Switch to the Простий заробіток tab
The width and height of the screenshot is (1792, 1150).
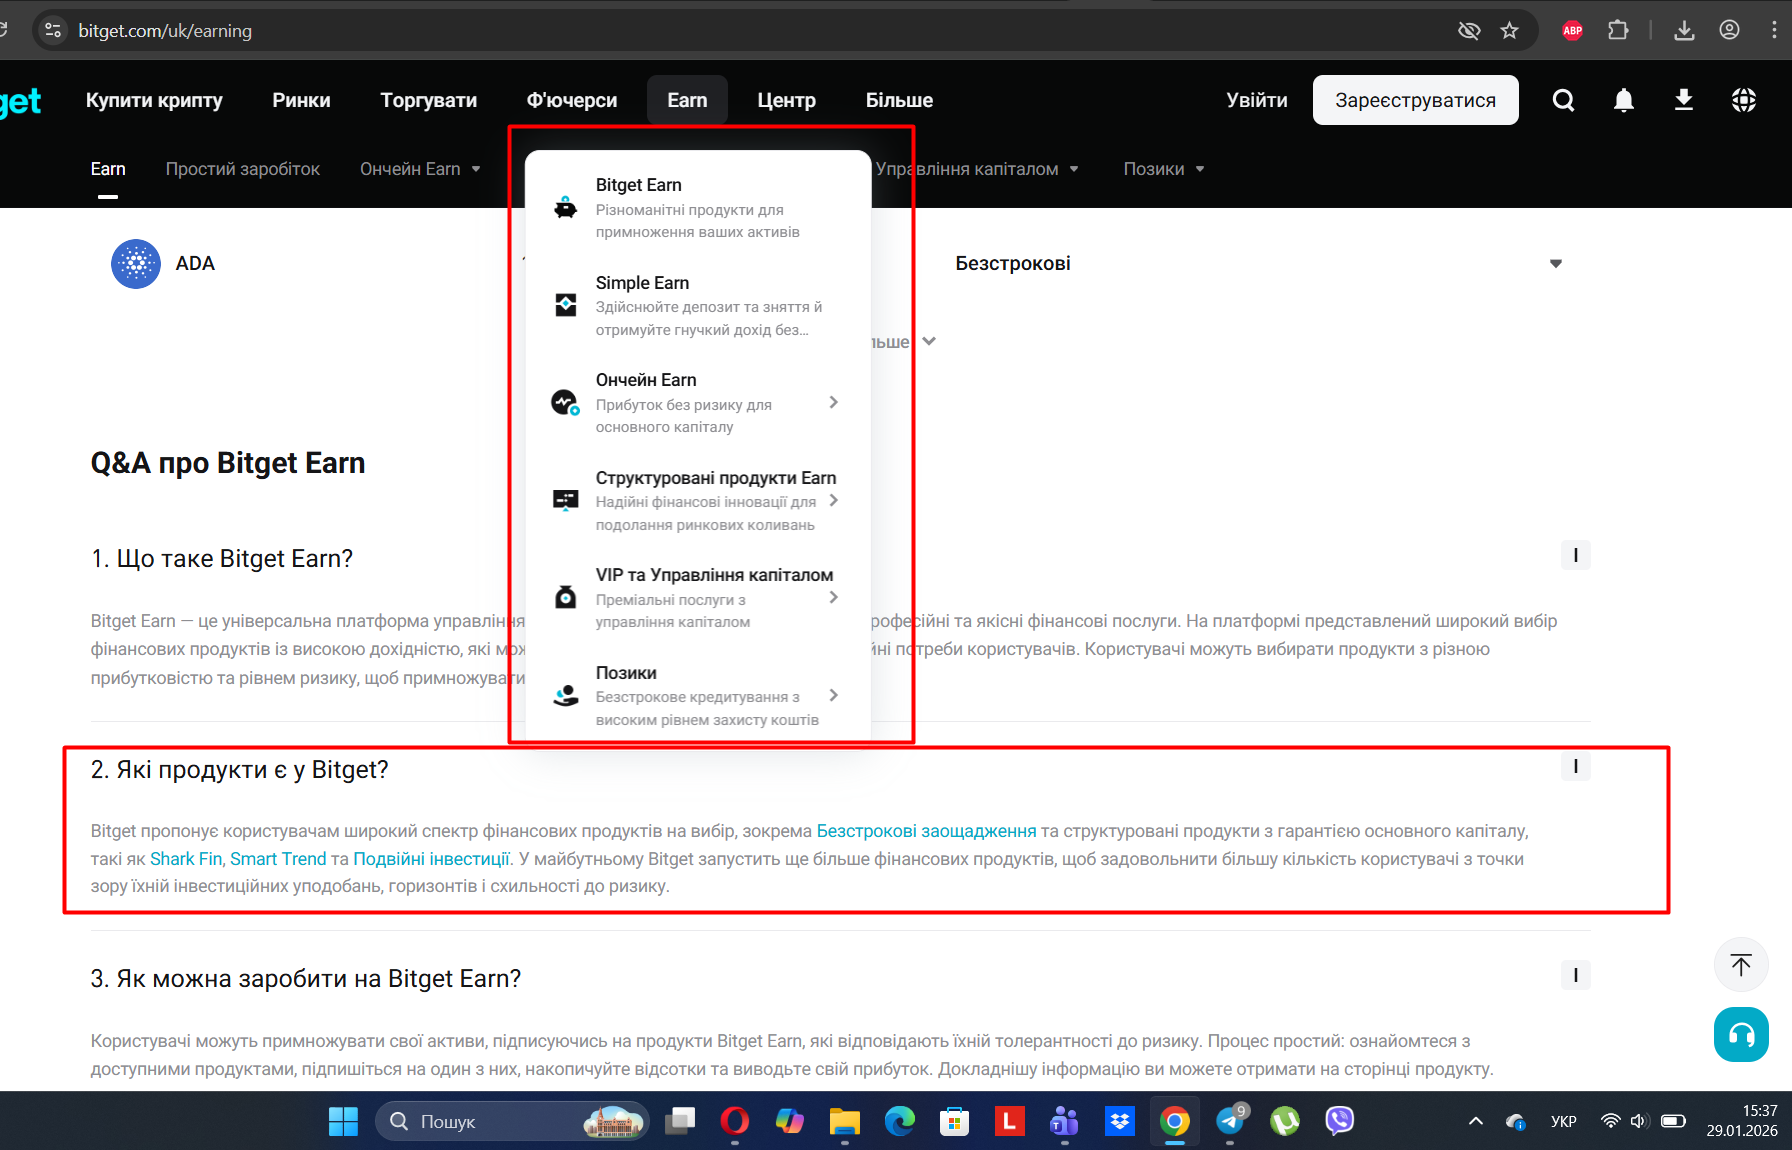[x=243, y=169]
